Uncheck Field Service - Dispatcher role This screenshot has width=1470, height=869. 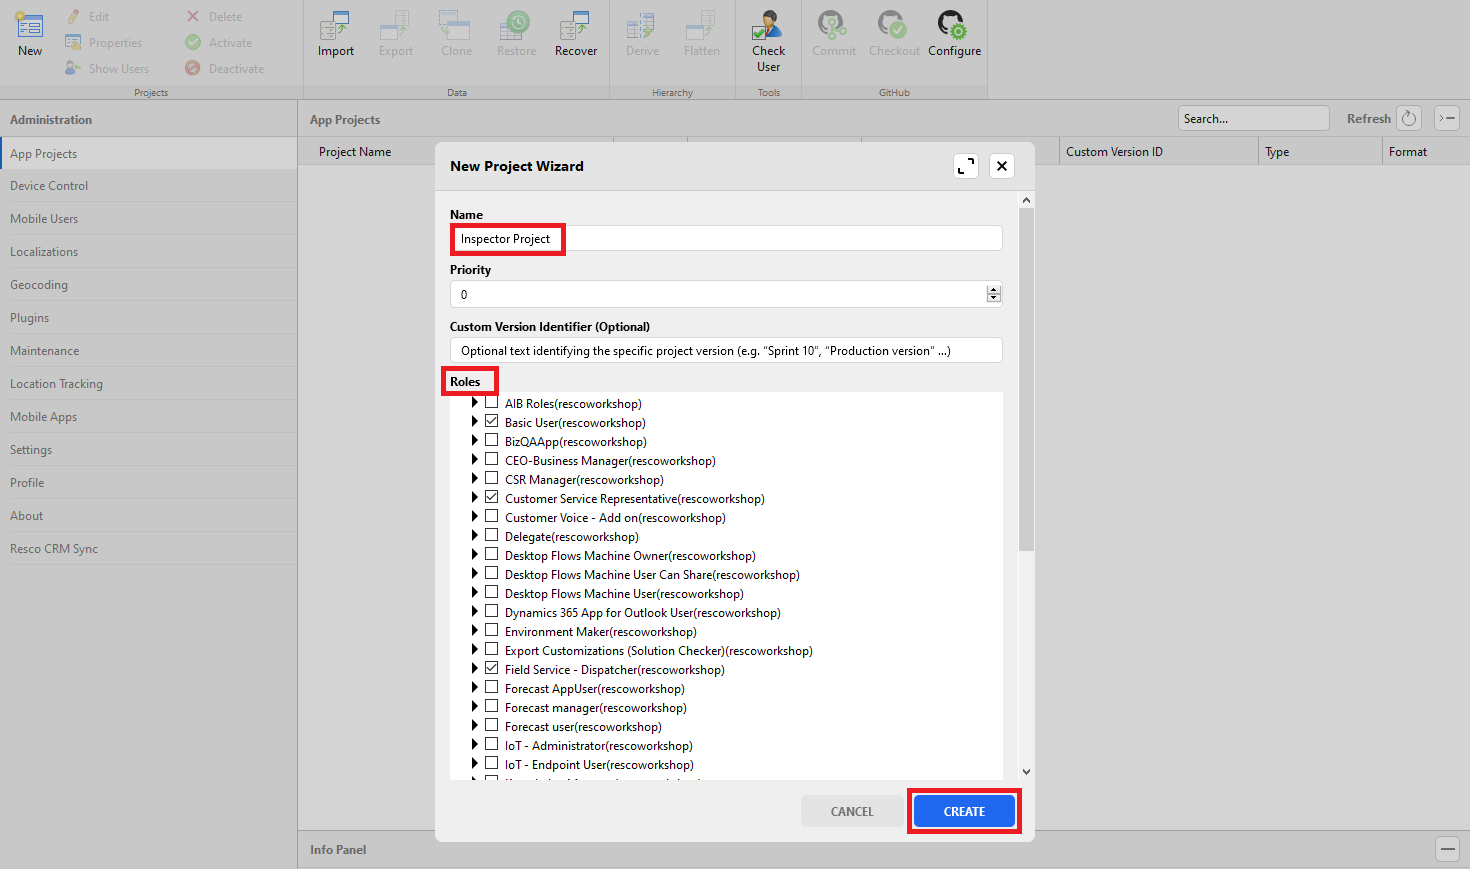[x=491, y=669]
